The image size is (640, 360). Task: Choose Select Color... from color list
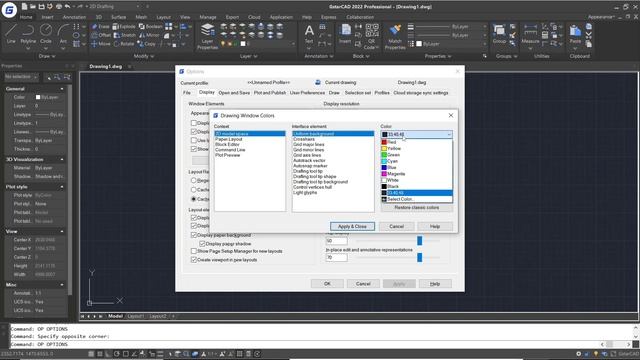(417, 199)
